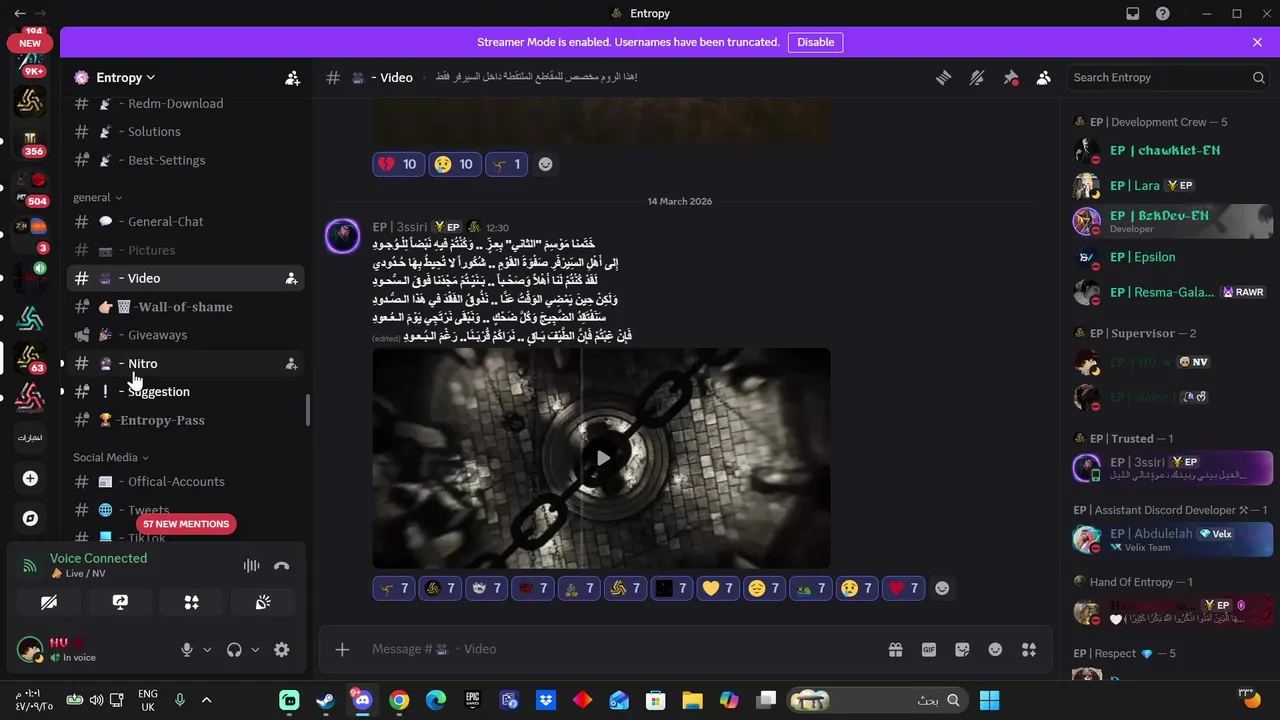Open the Inbox icon in title bar
1280x720 pixels.
1132,13
